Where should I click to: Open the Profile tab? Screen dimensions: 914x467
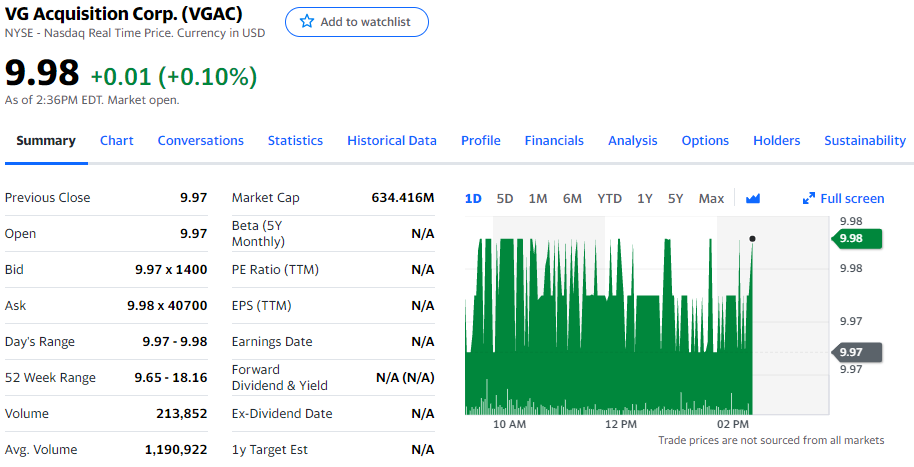tap(480, 141)
